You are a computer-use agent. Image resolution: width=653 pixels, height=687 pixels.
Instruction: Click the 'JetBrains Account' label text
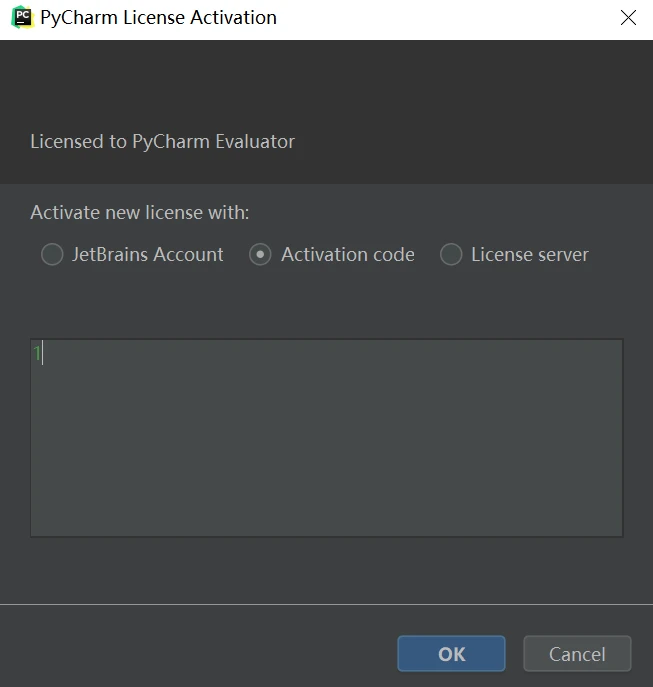pos(147,255)
